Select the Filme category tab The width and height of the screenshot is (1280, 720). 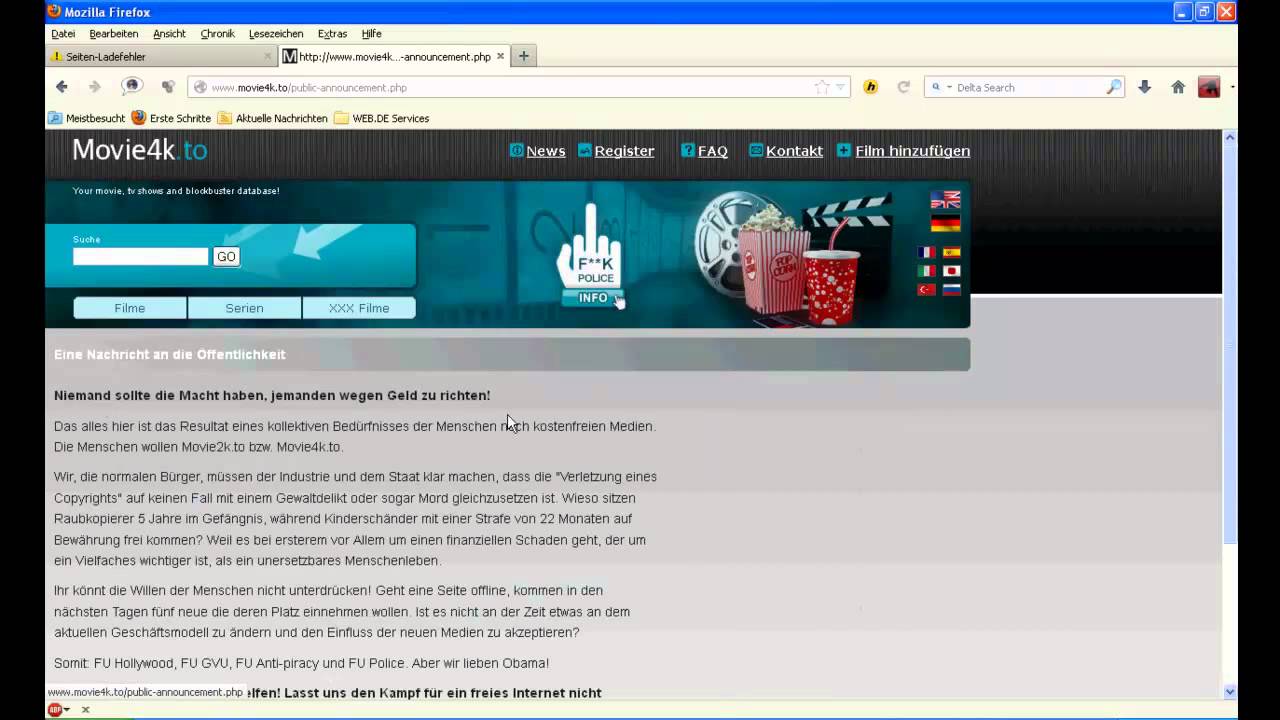[x=130, y=308]
